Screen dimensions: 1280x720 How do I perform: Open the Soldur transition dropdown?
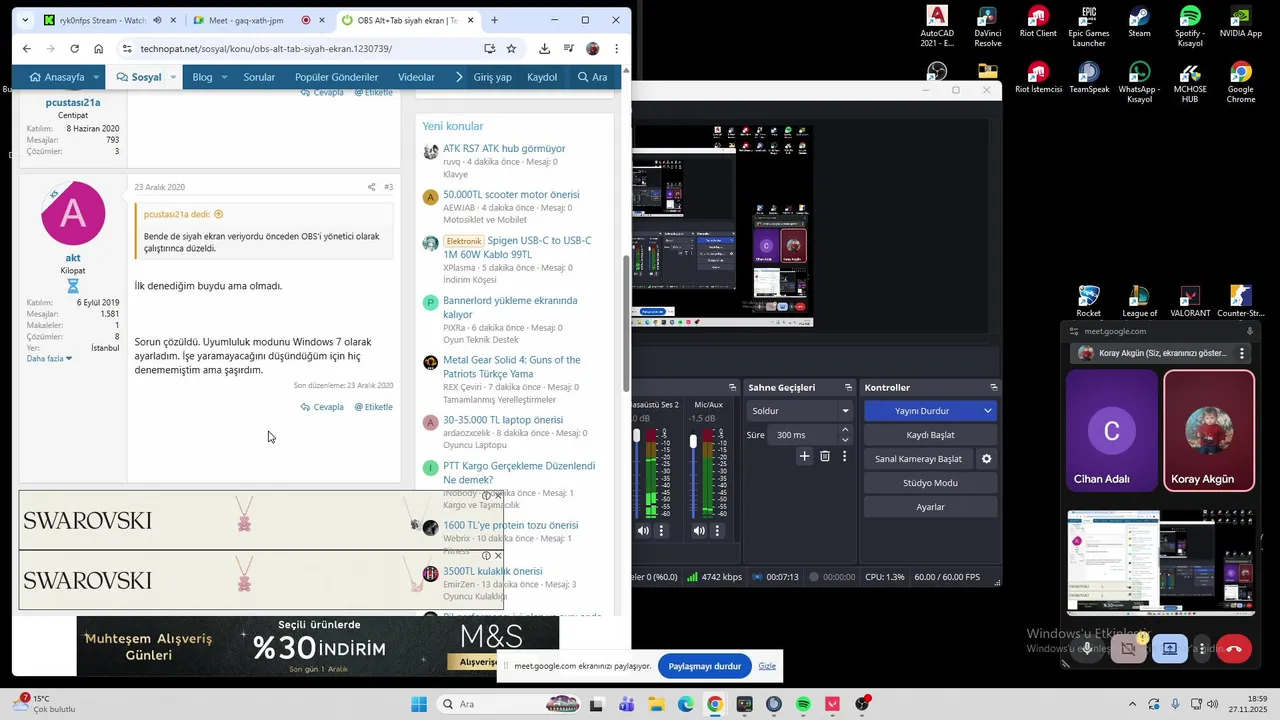799,411
